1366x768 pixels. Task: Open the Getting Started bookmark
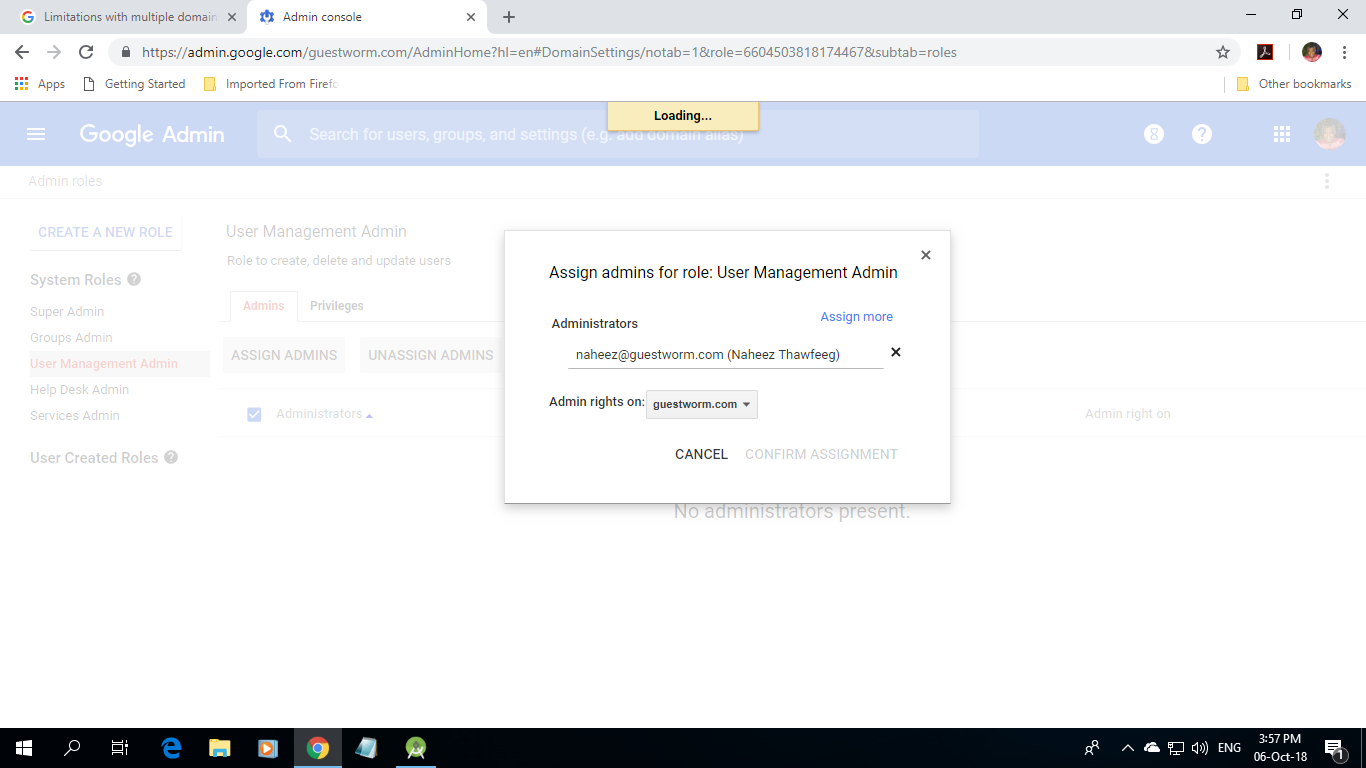coord(134,84)
